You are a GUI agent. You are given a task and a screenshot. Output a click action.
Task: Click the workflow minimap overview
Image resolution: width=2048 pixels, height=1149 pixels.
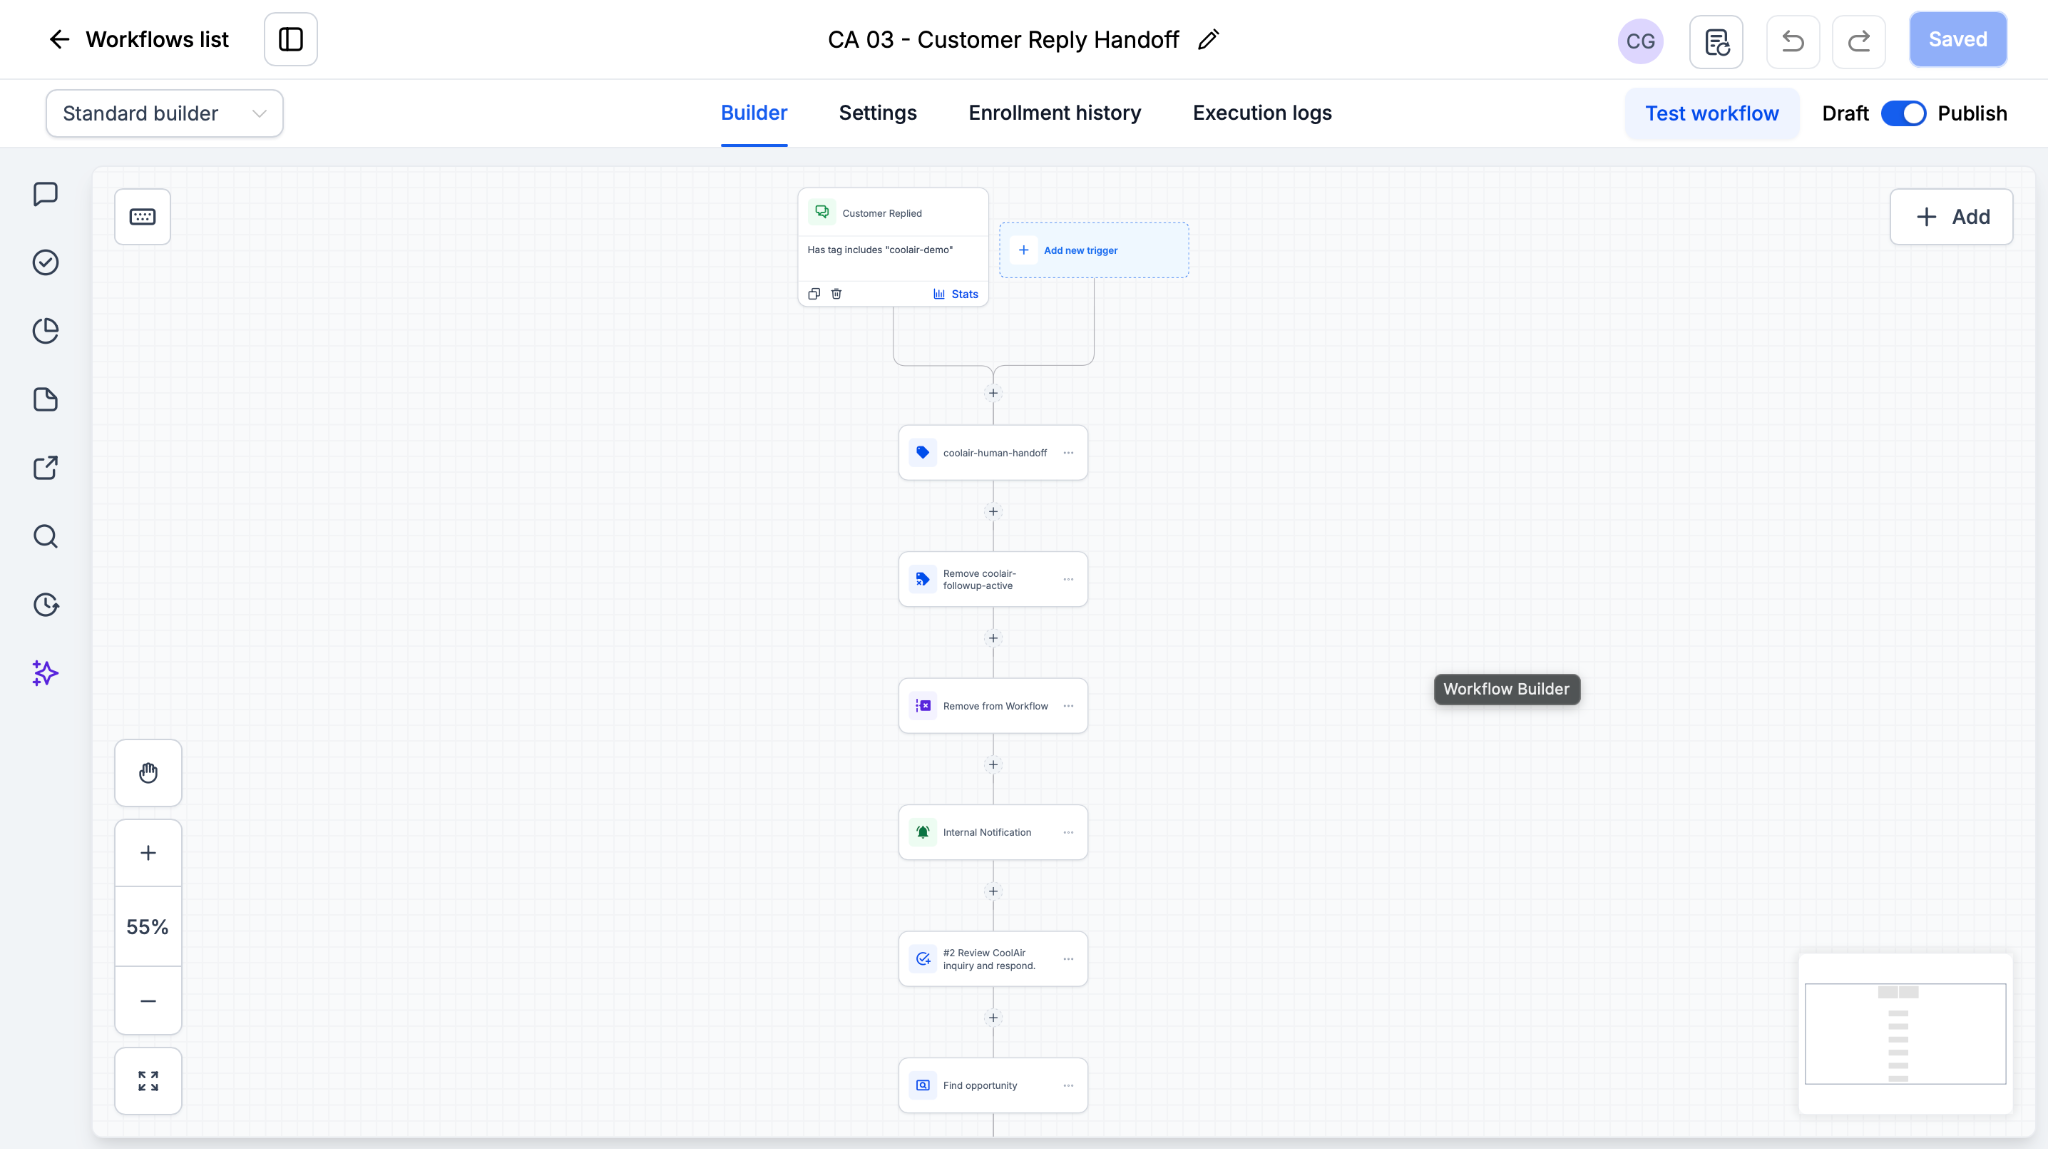1905,1034
